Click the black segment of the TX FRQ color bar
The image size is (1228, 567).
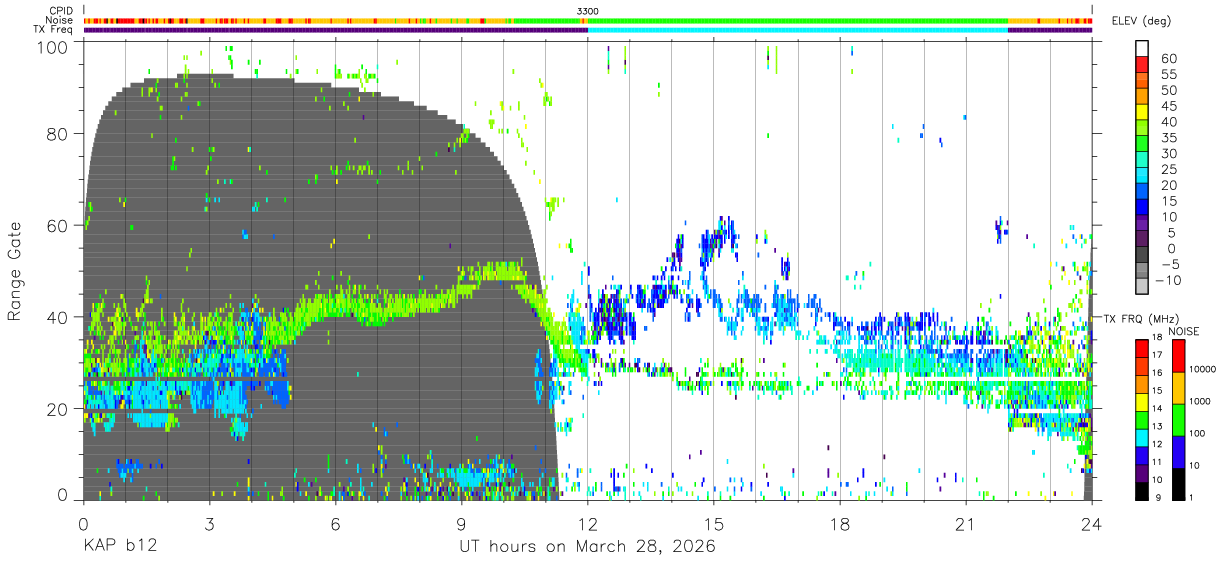[x=1142, y=491]
